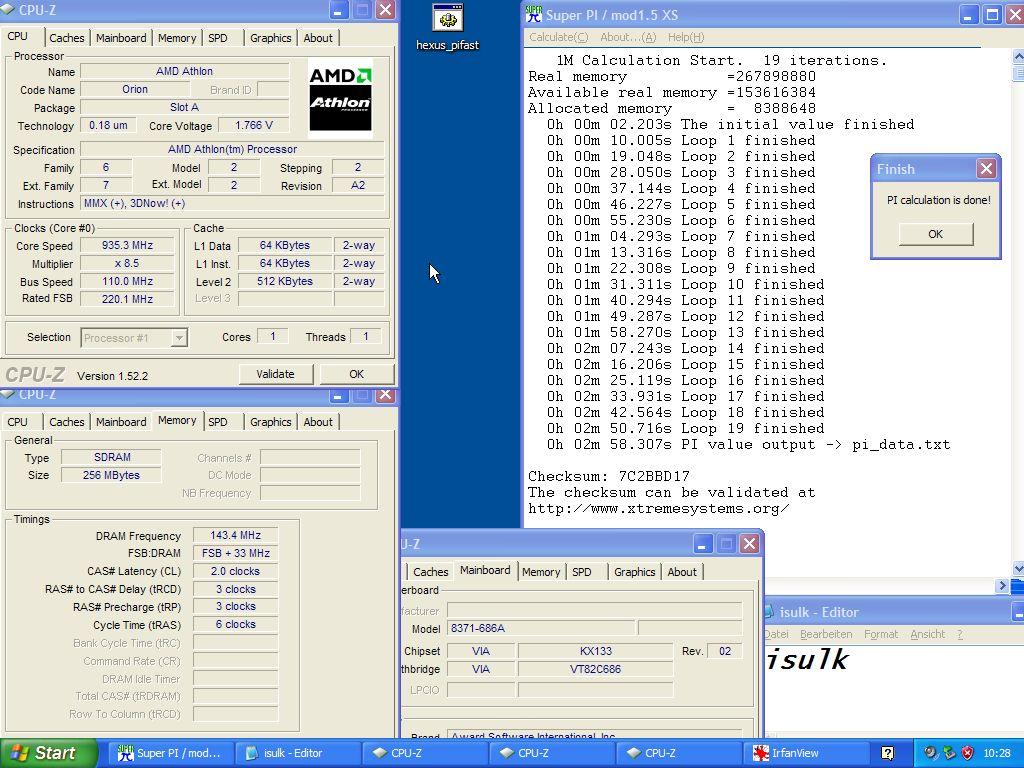Switch to third CPU-Z taskbar window
The image size is (1024, 768).
[677, 753]
